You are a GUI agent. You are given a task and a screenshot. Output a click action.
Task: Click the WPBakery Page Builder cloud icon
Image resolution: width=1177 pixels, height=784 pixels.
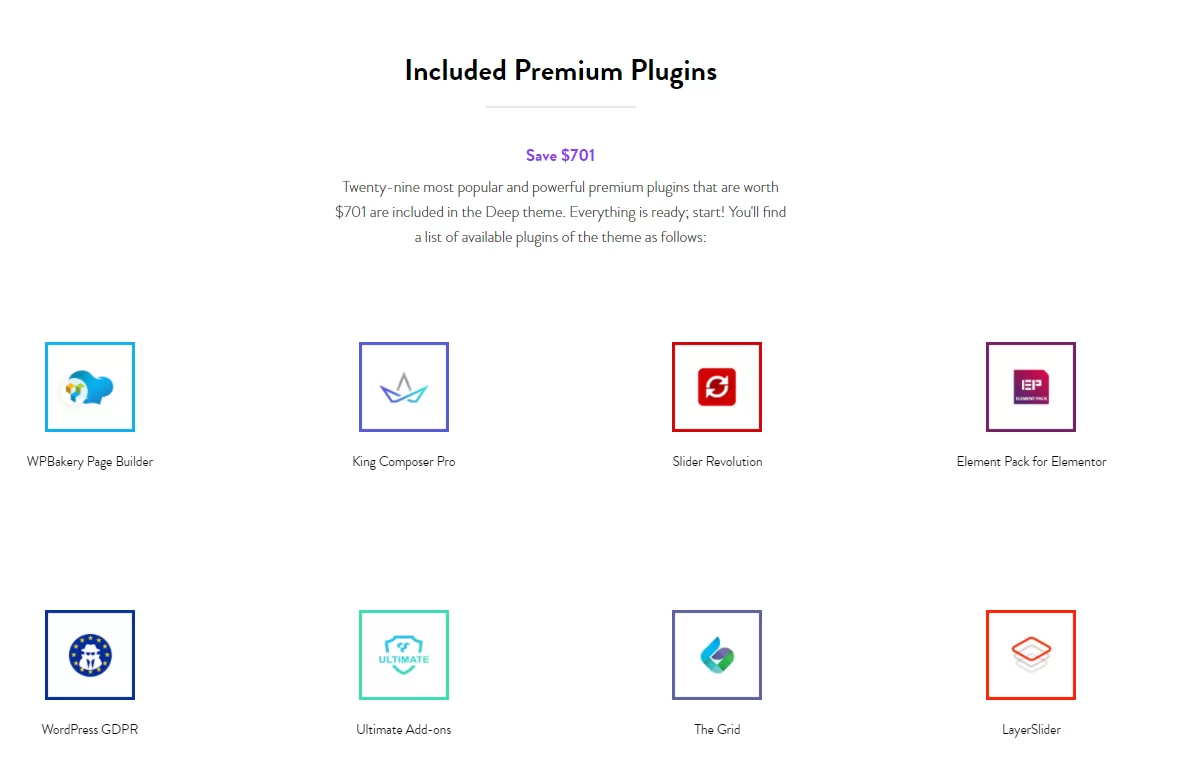click(90, 387)
